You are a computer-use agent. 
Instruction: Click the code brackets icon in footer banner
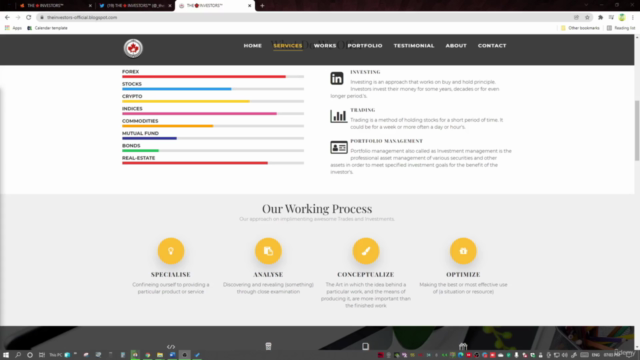171,347
